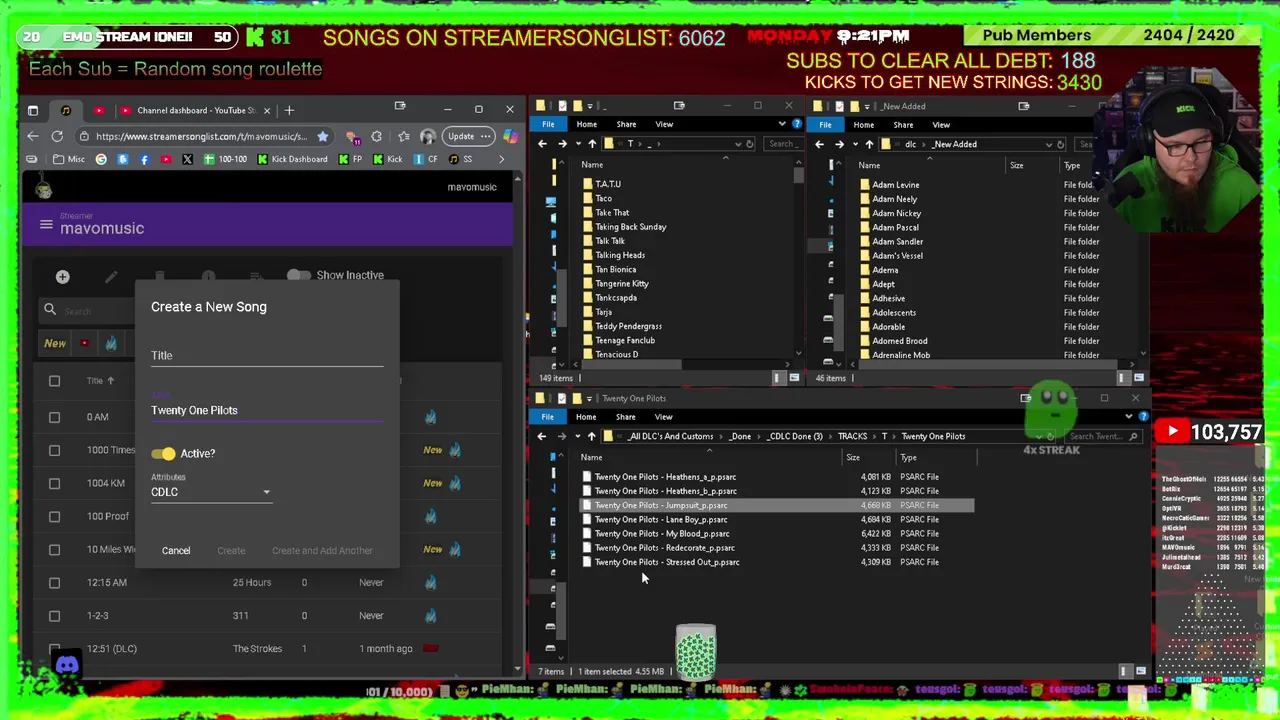
Task: Click _CDLC Done (3) breadcrumb segment
Action: pos(794,436)
